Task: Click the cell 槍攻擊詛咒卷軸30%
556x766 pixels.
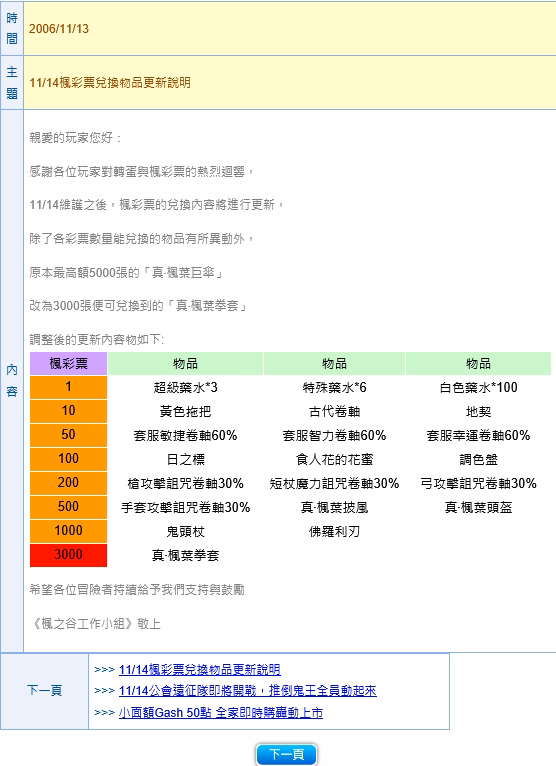Action: click(186, 483)
